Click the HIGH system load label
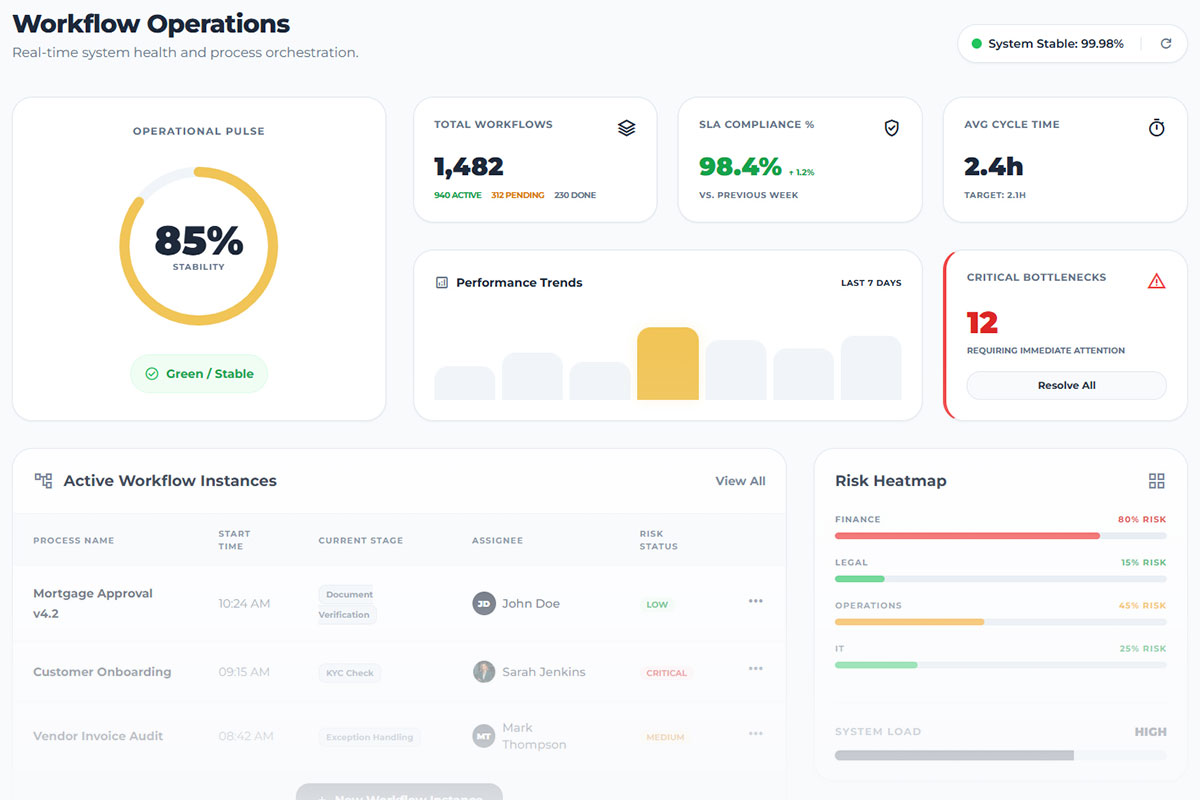Viewport: 1200px width, 800px height. pyautogui.click(x=1150, y=732)
